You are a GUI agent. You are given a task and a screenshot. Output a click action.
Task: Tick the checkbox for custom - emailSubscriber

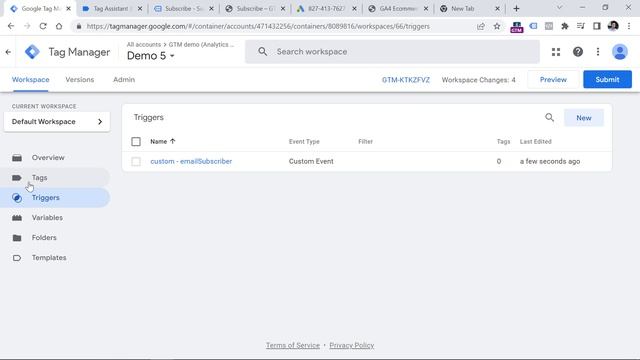pos(136,161)
